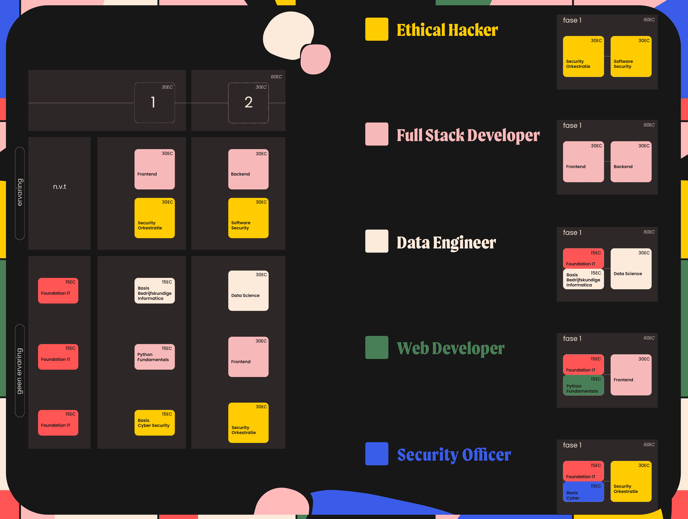Click Frontend card next to Python Fundamentals in grid
The image size is (688, 519).
coord(248,357)
